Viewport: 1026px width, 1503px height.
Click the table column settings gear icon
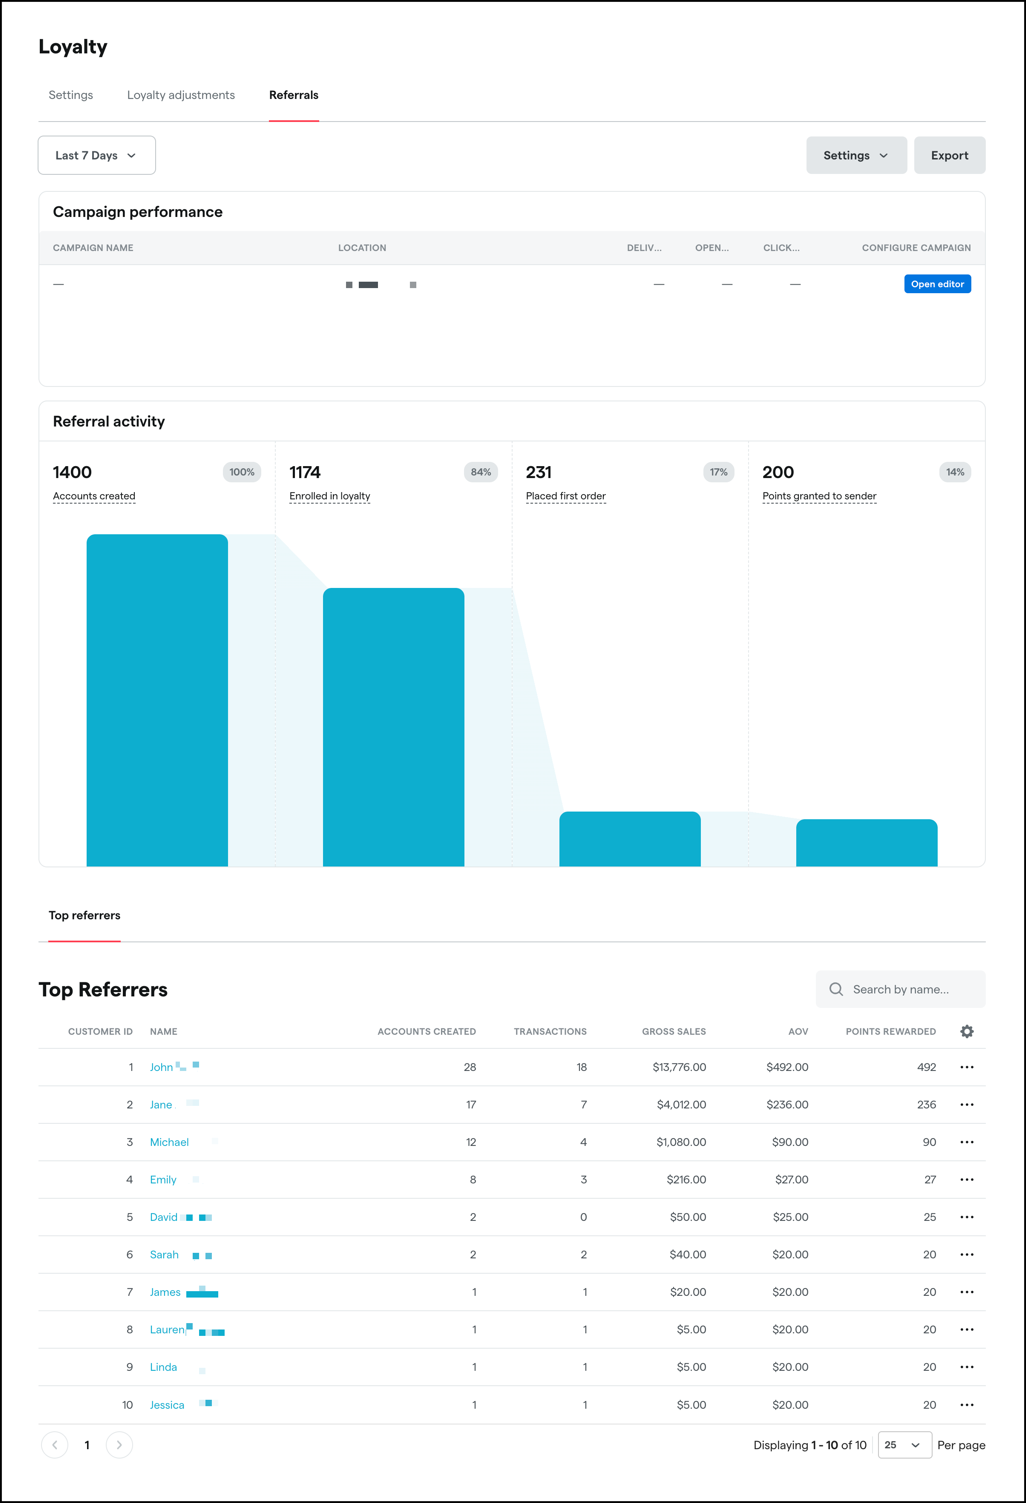point(967,1031)
